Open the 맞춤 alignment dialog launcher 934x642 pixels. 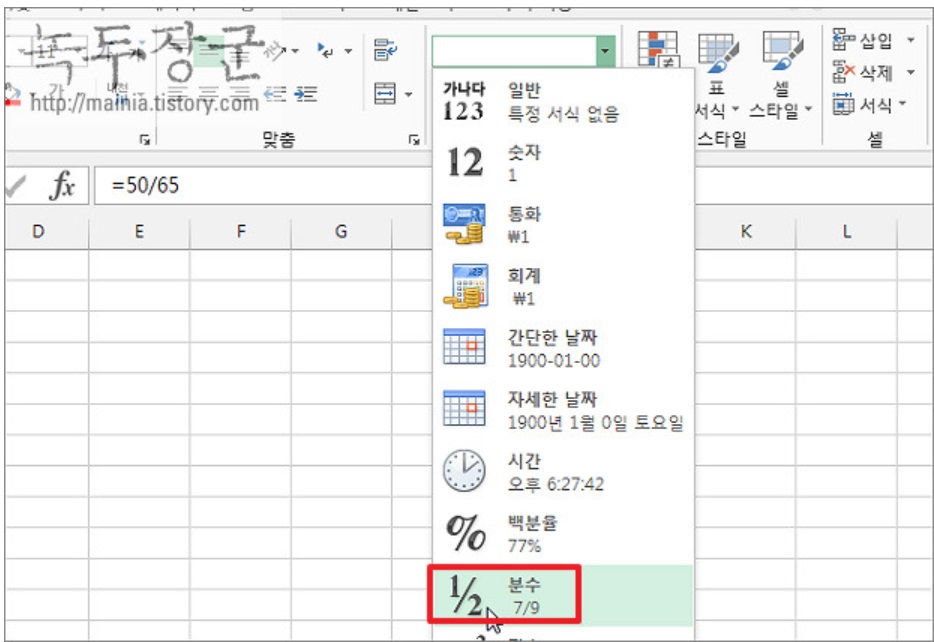[413, 140]
